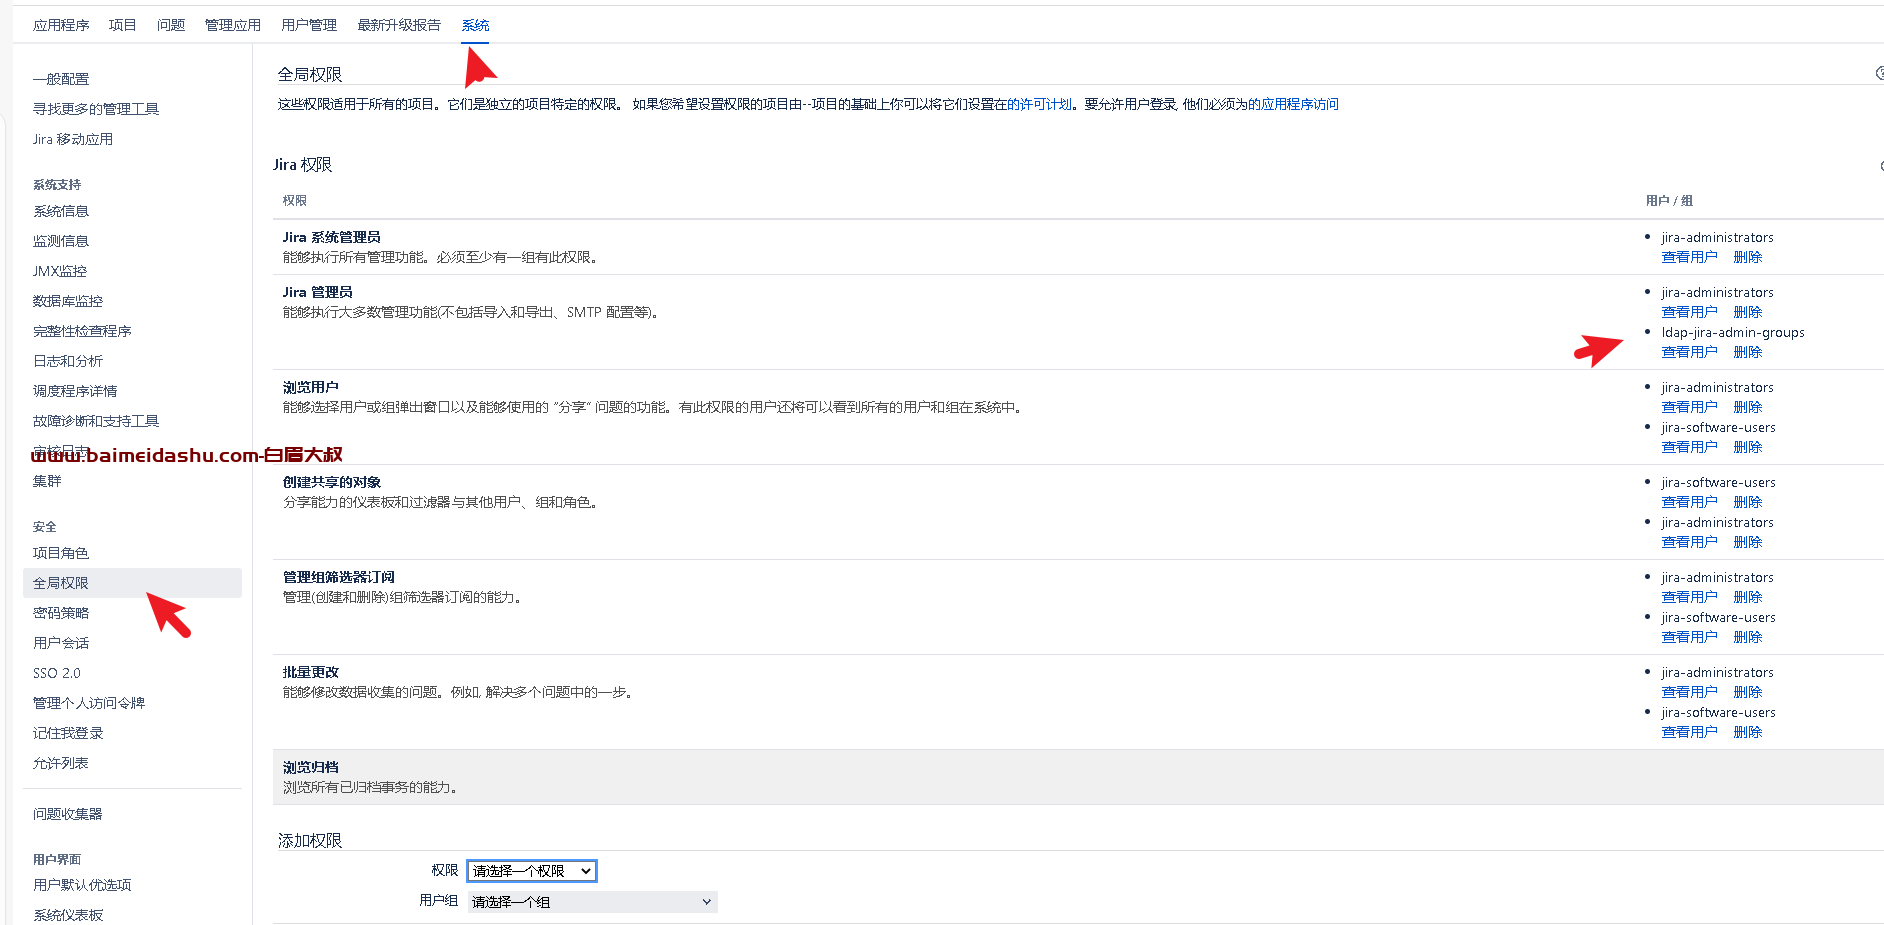Open 用户会话 in sidebar

61,643
